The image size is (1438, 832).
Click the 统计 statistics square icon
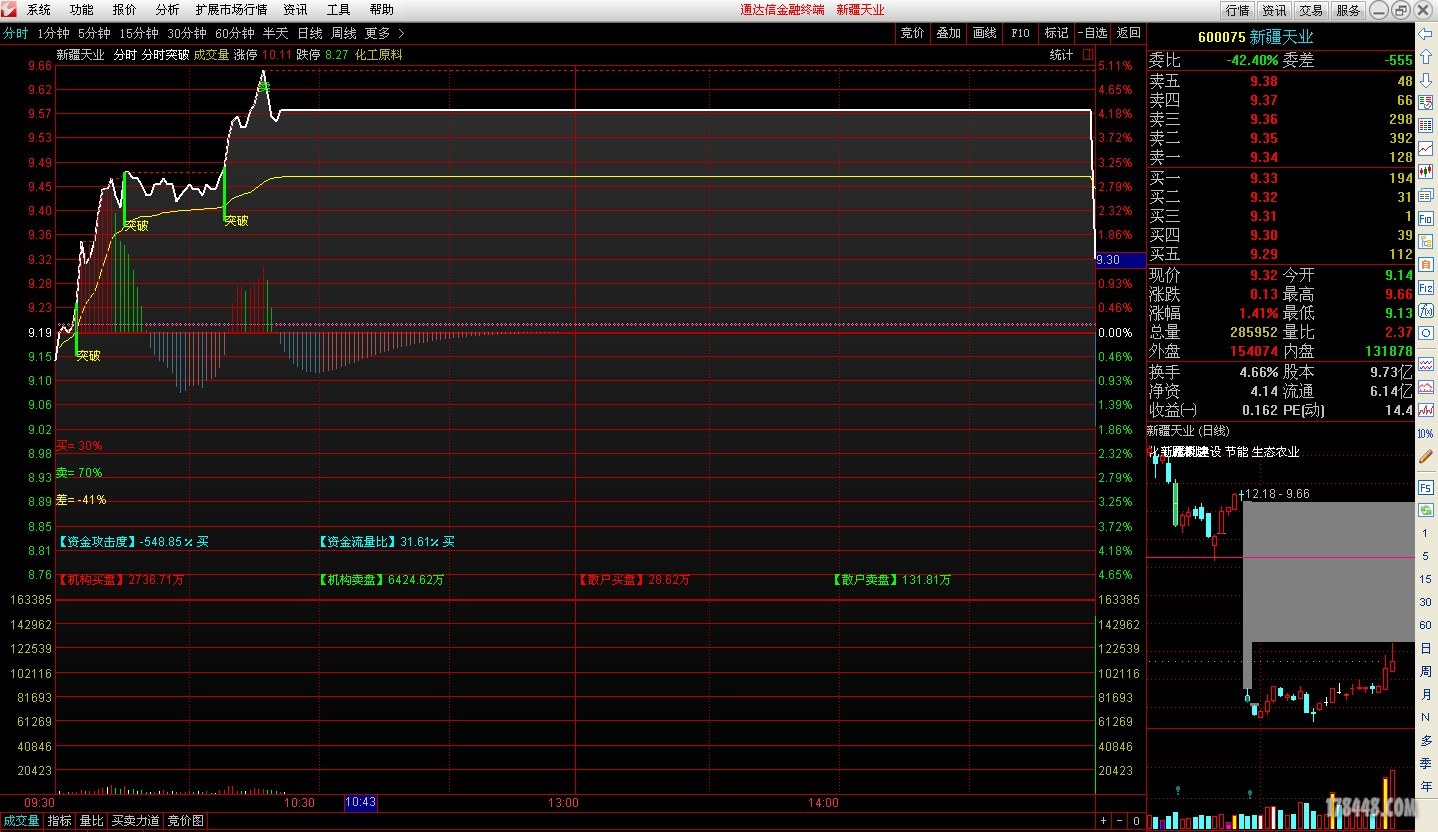(1088, 55)
